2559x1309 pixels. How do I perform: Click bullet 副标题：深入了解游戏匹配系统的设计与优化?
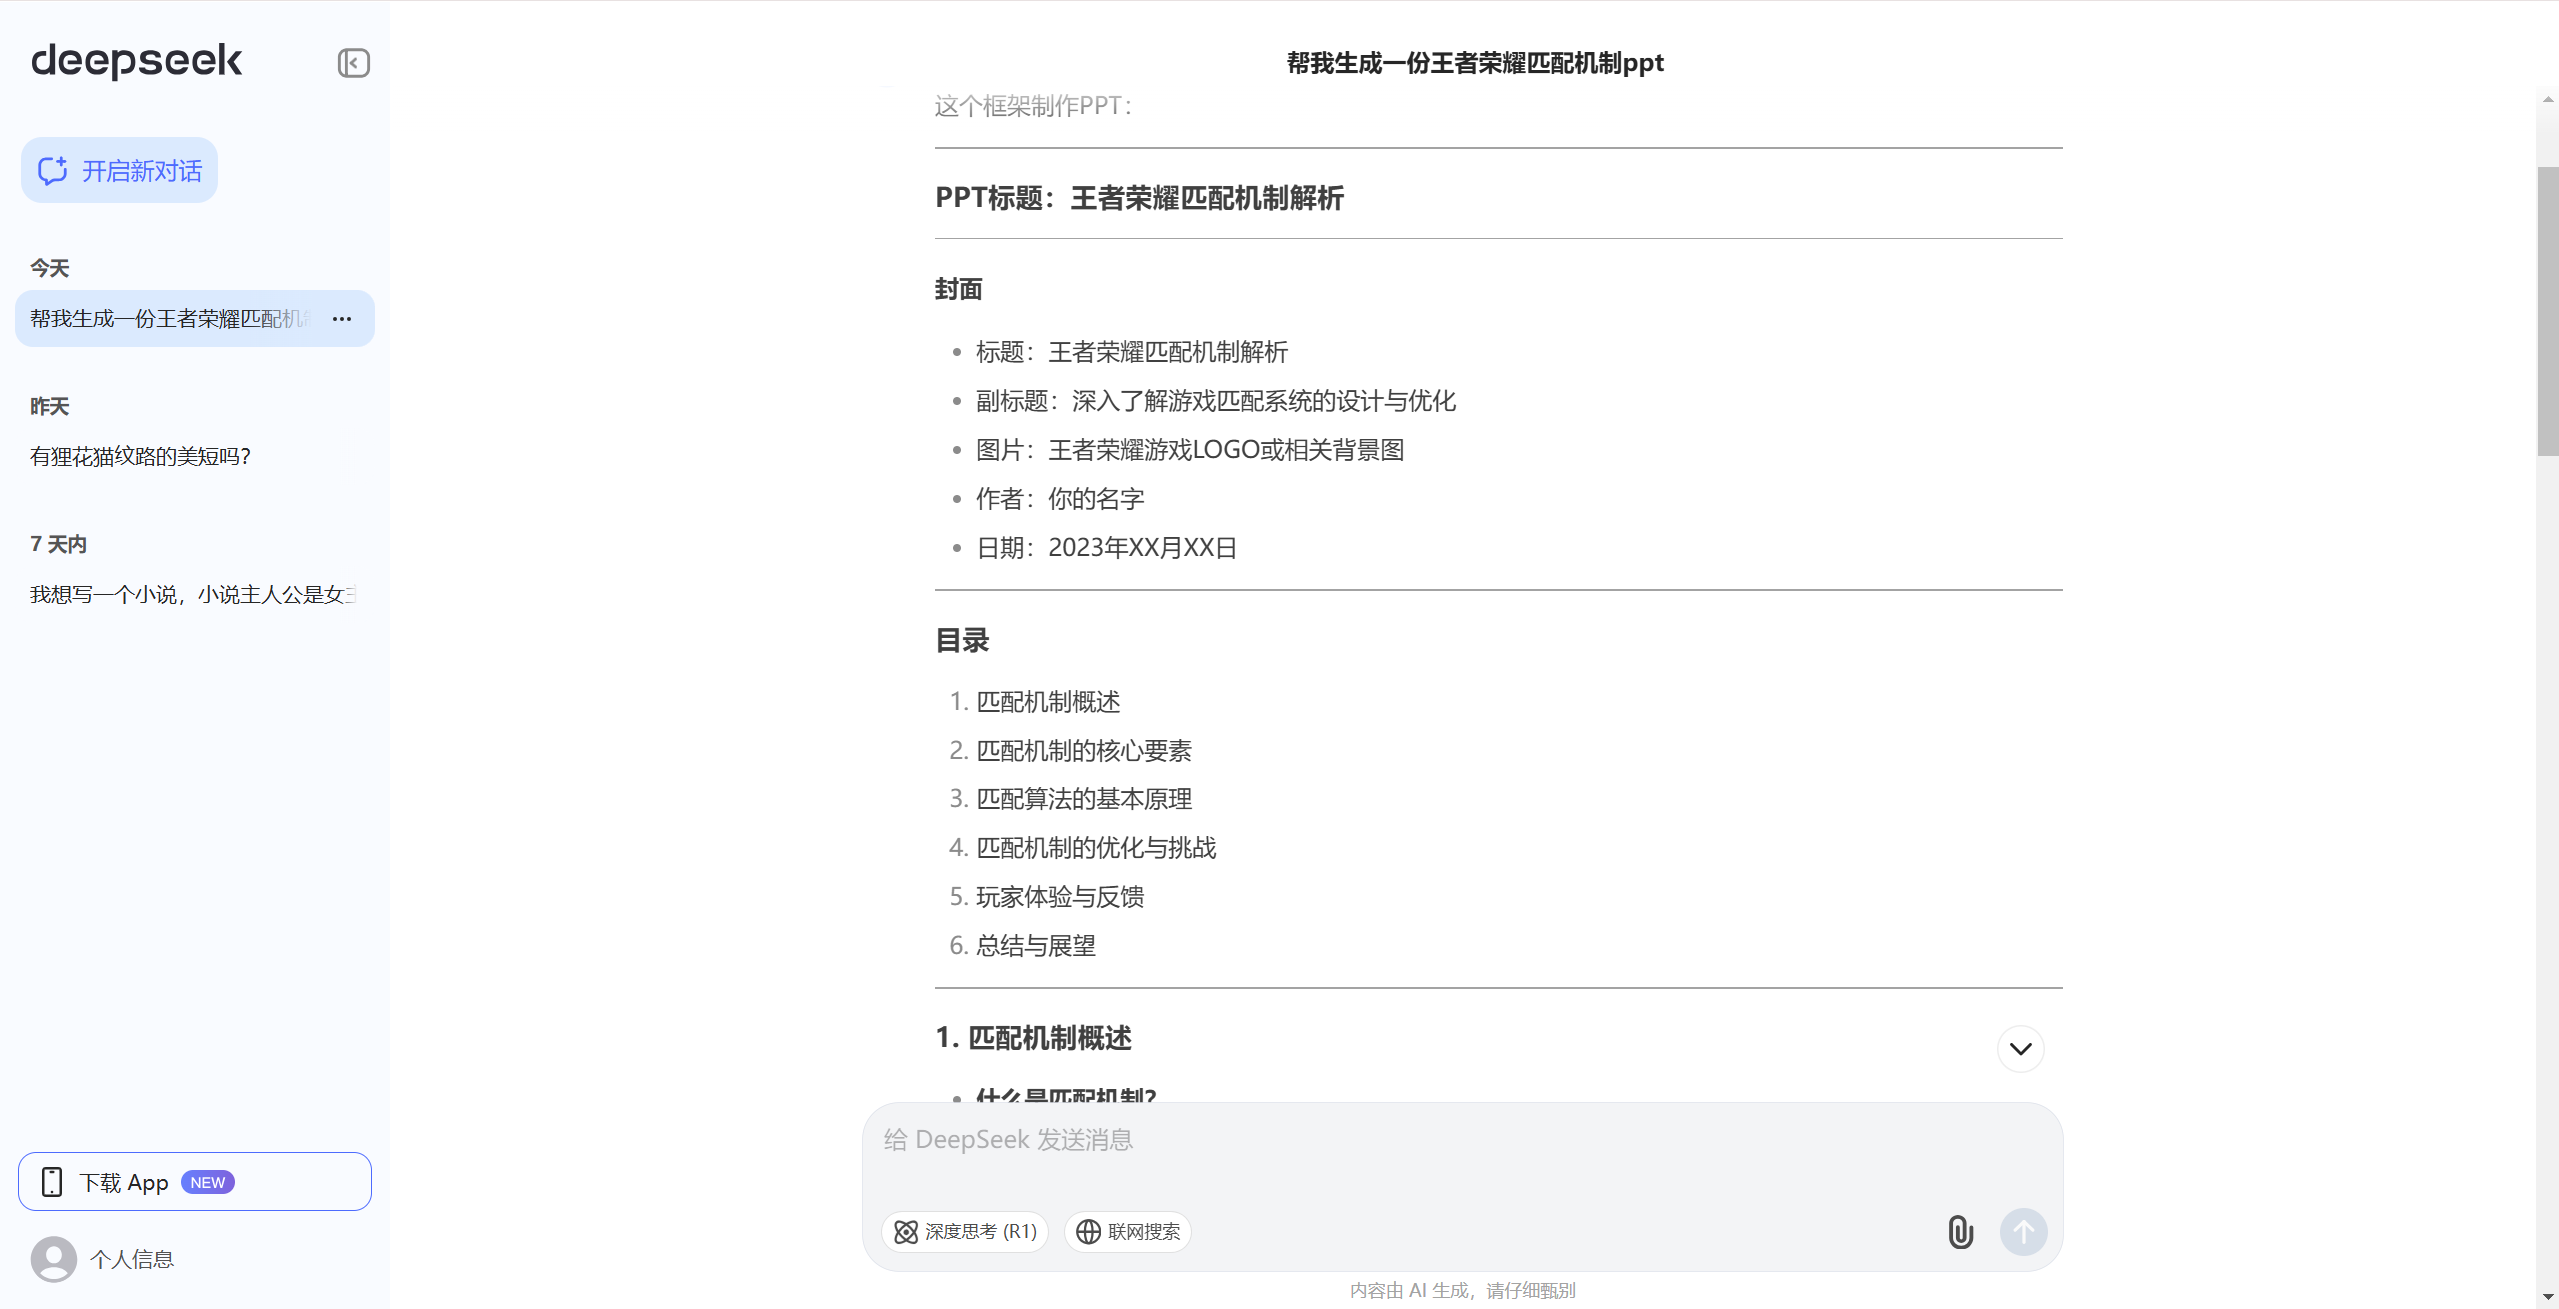1216,401
